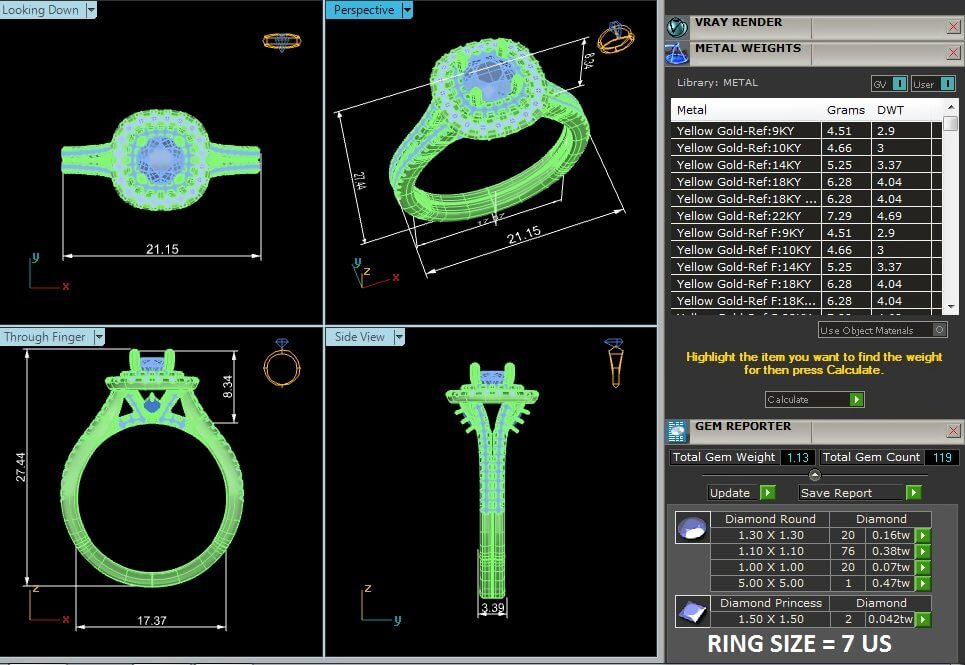Open the Looking Down viewport dropdown

coord(91,9)
